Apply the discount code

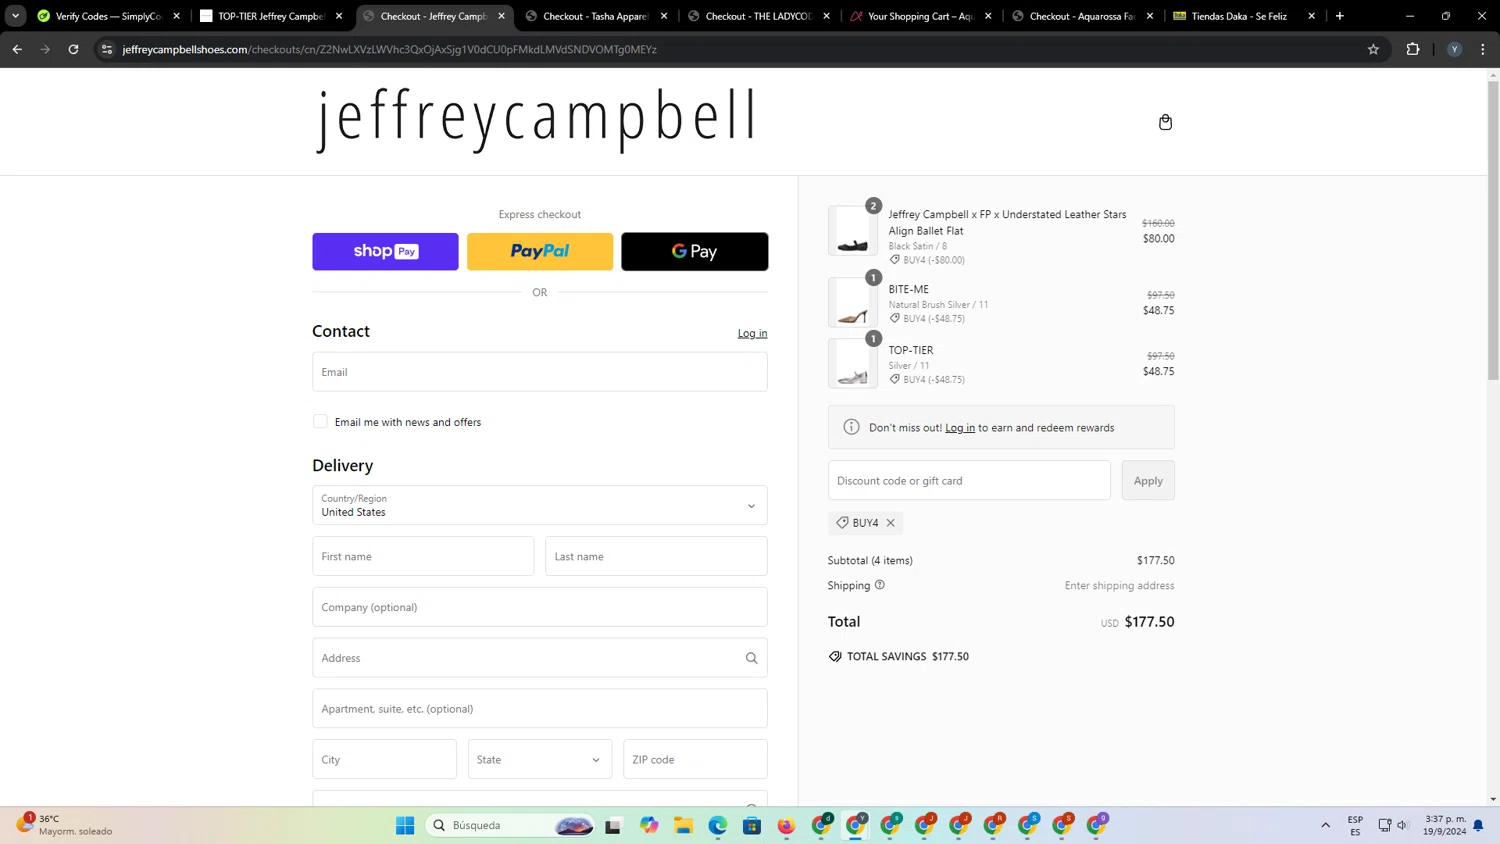1148,481
